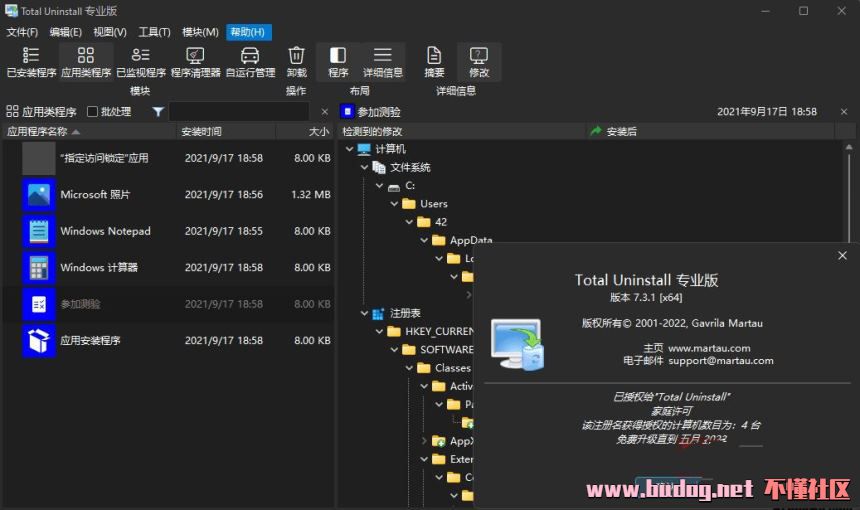
Task: Select Microsoft 照片 app icon
Action: pos(38,195)
